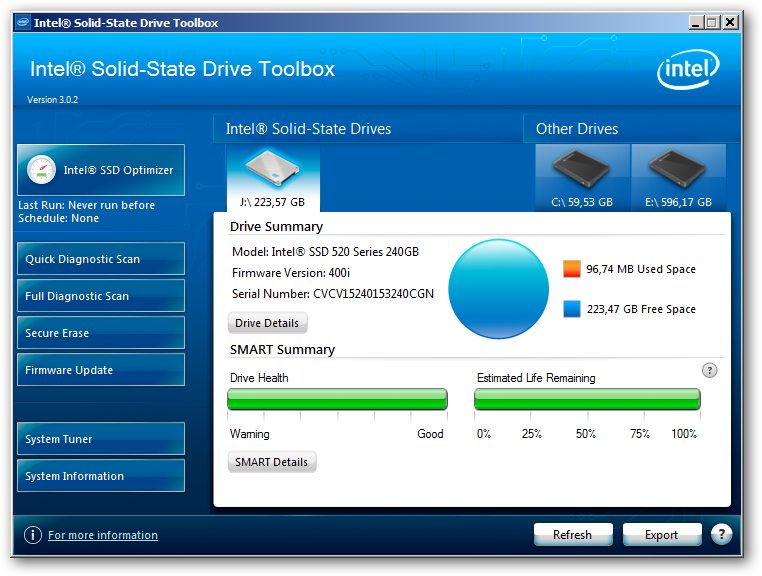Image resolution: width=762 pixels, height=576 pixels.
Task: Click Model: Intel SSD 520 Series 240GB
Action: (325, 252)
